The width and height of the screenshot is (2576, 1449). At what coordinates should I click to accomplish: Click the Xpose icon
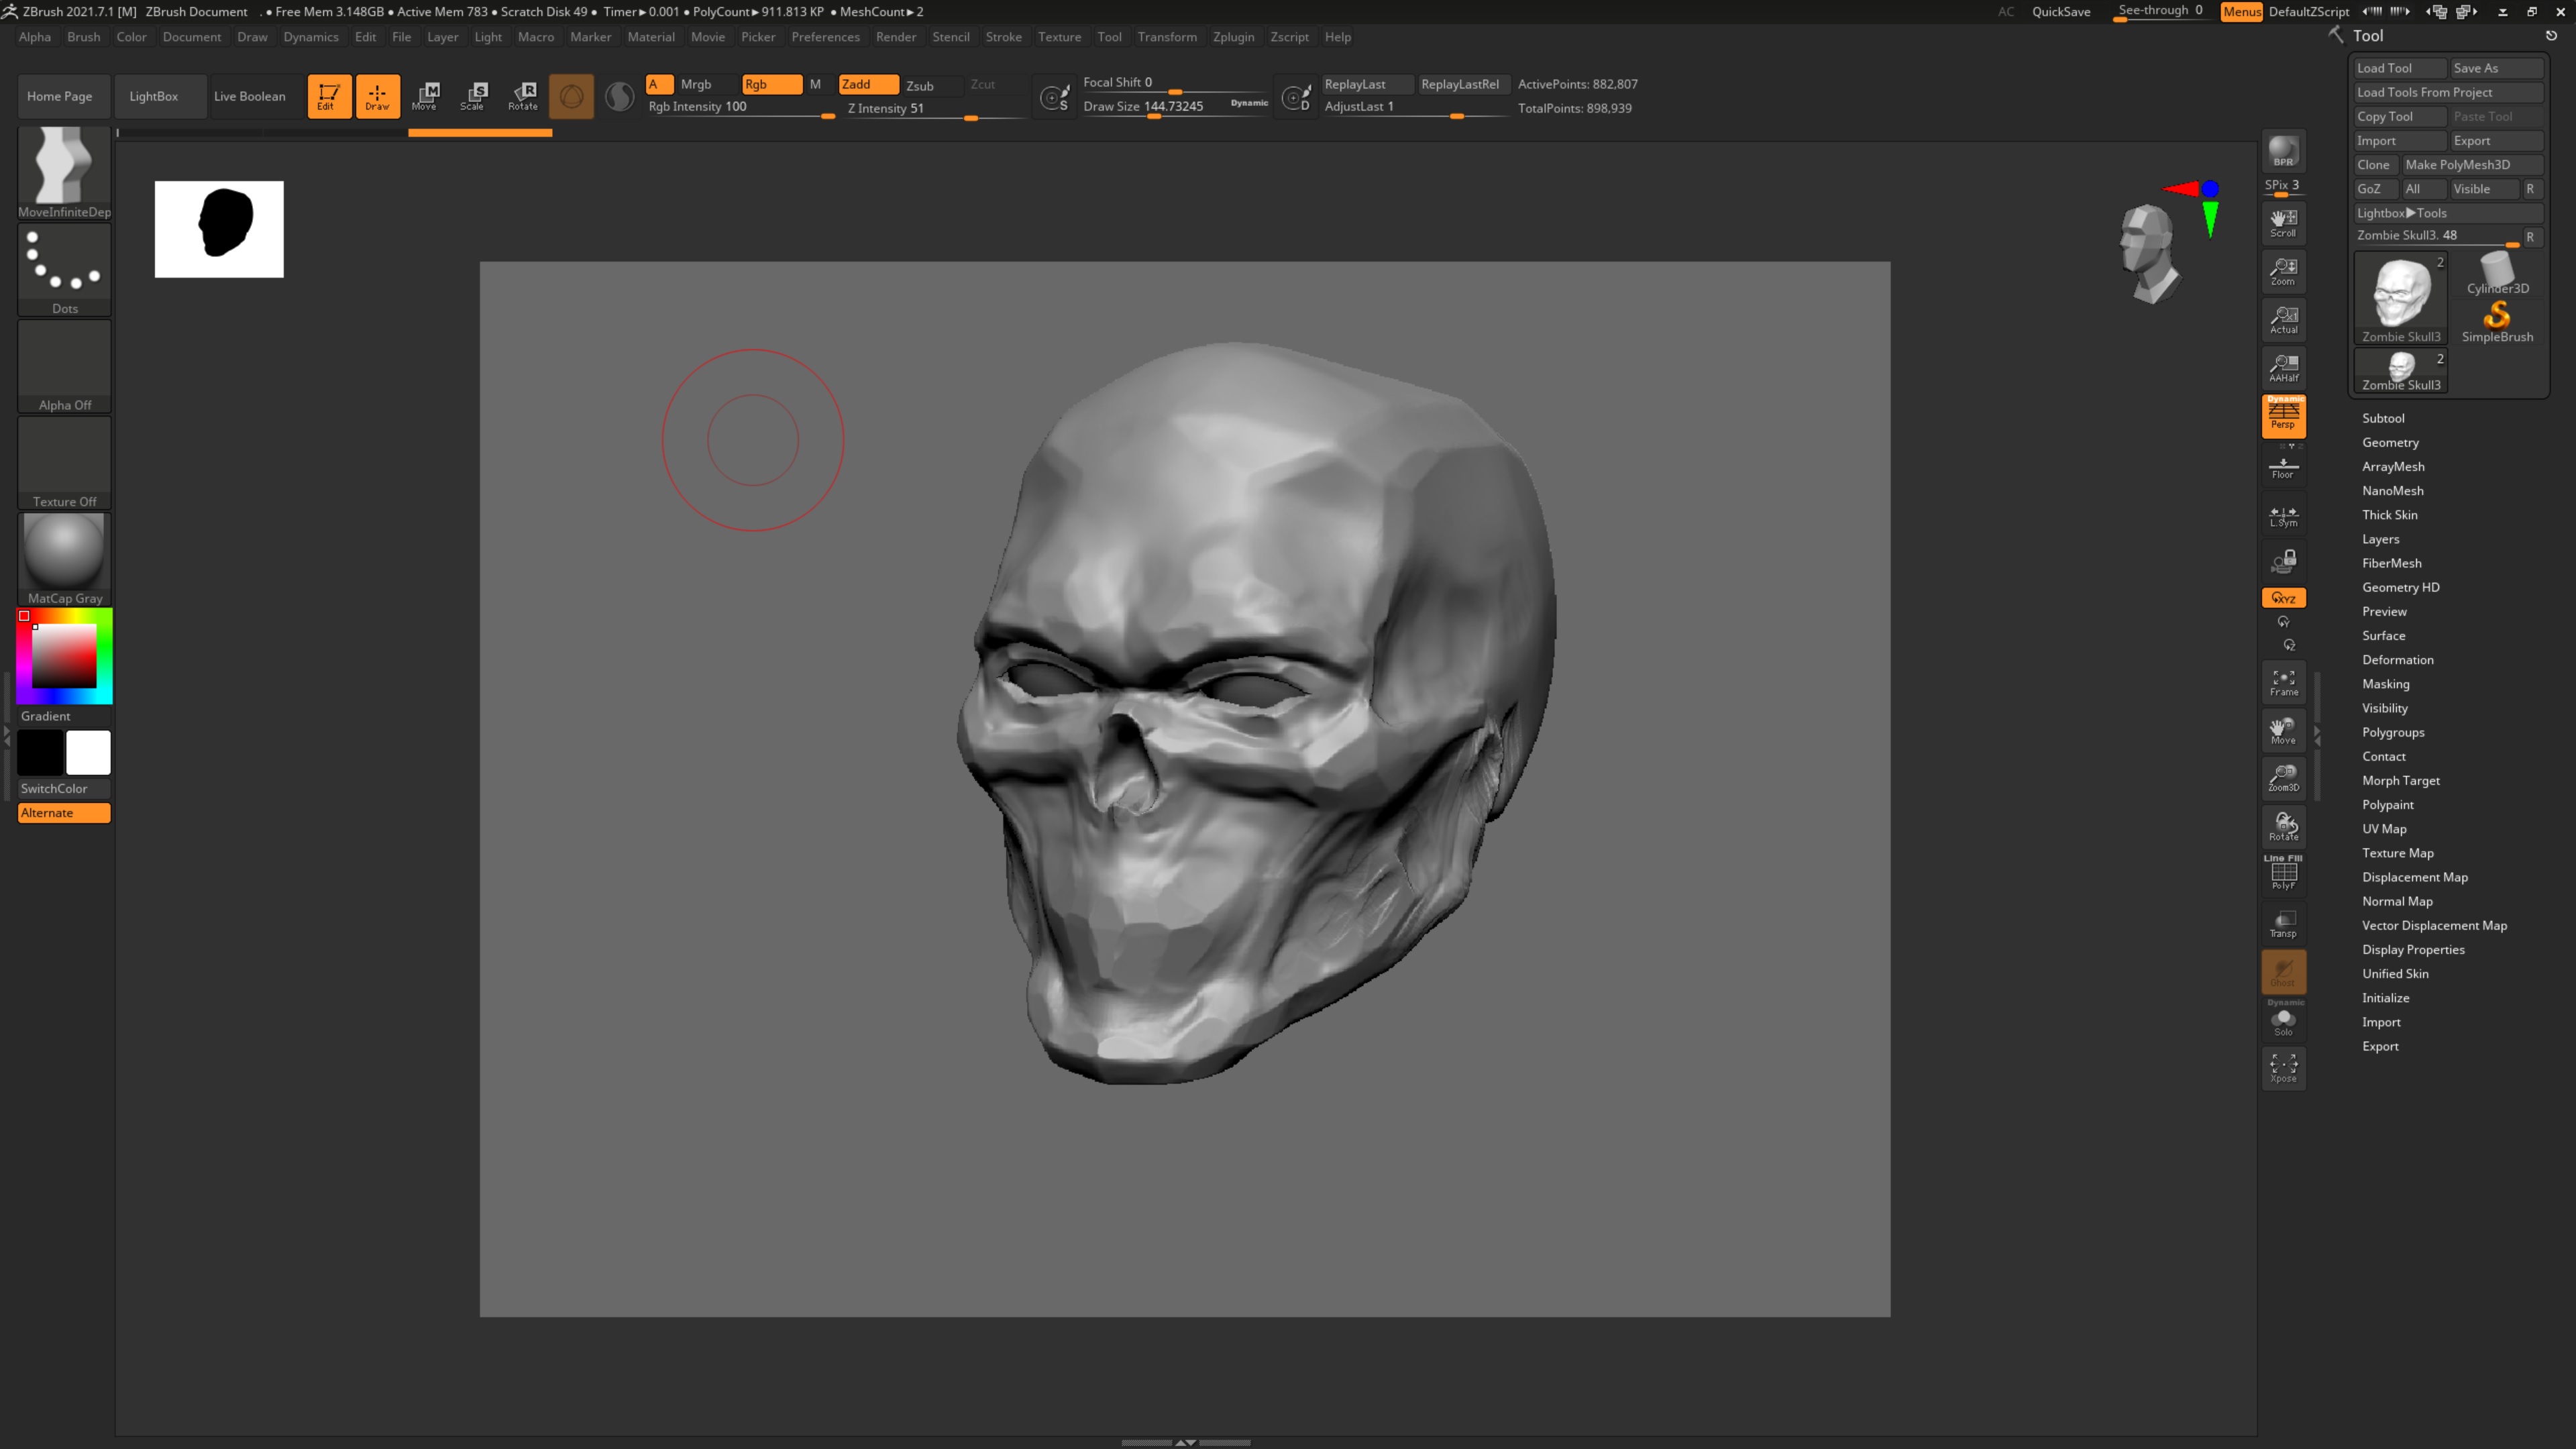pyautogui.click(x=2283, y=1068)
